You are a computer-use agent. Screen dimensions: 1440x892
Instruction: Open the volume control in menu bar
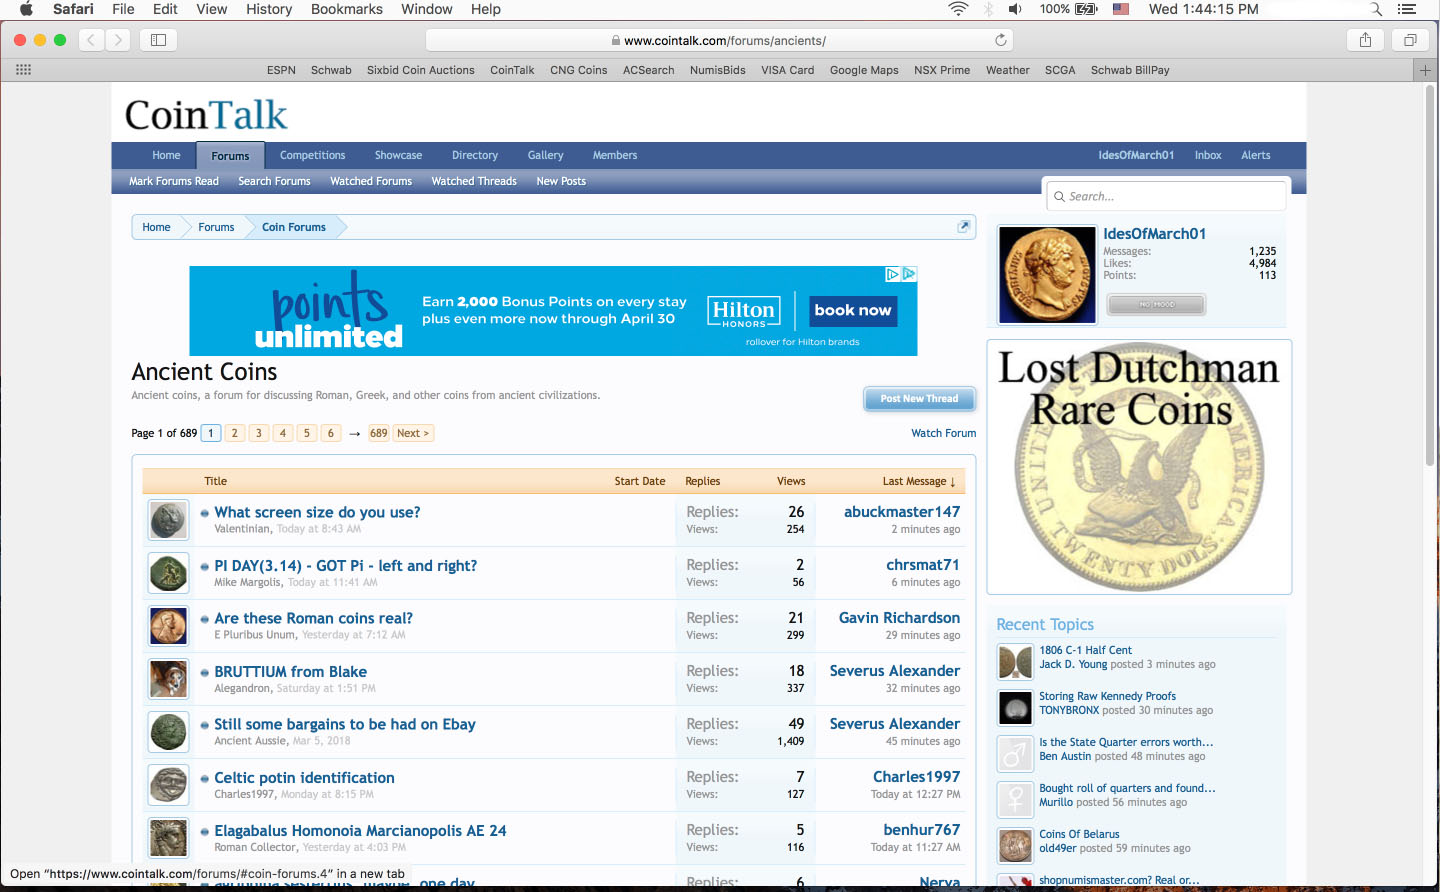[x=1015, y=9]
